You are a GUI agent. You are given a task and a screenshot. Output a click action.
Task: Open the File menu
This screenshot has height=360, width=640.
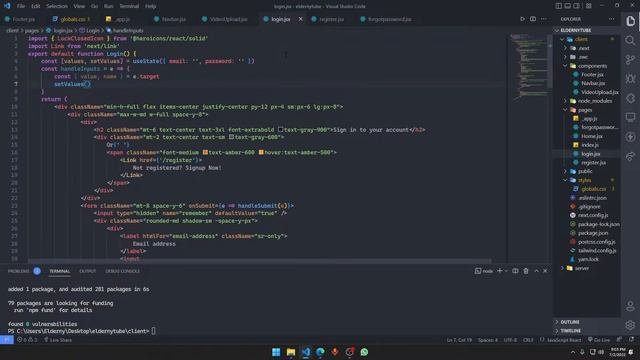click(21, 6)
